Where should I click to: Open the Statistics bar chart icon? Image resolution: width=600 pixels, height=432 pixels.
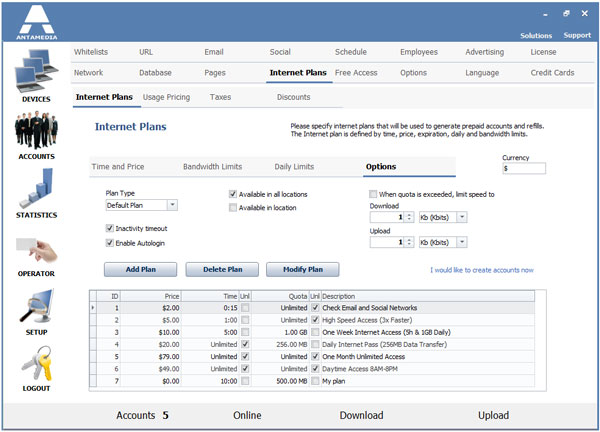click(x=36, y=189)
